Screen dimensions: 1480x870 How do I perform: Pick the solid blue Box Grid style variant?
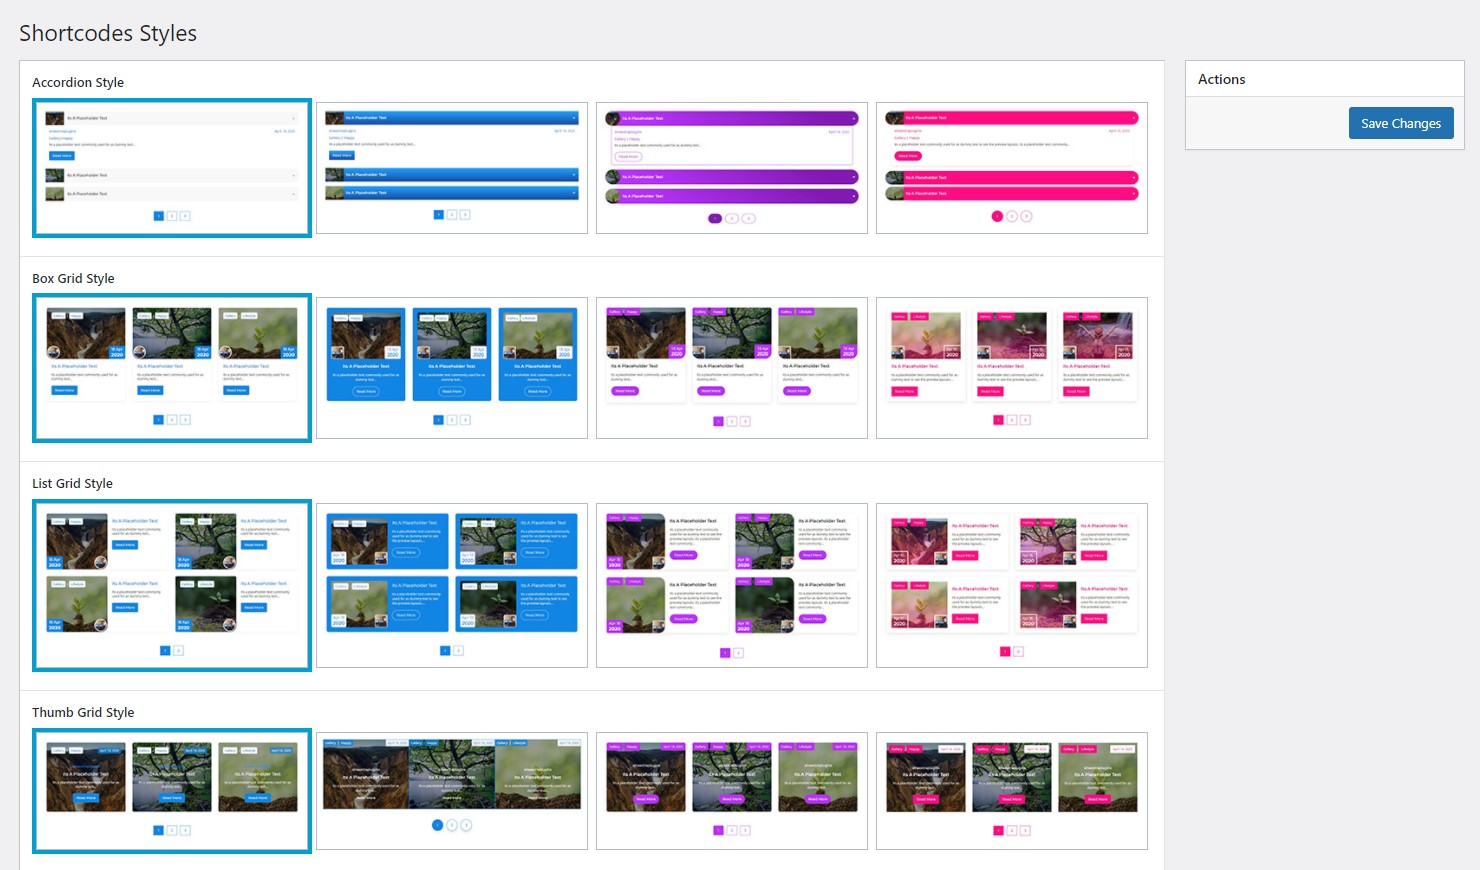451,367
